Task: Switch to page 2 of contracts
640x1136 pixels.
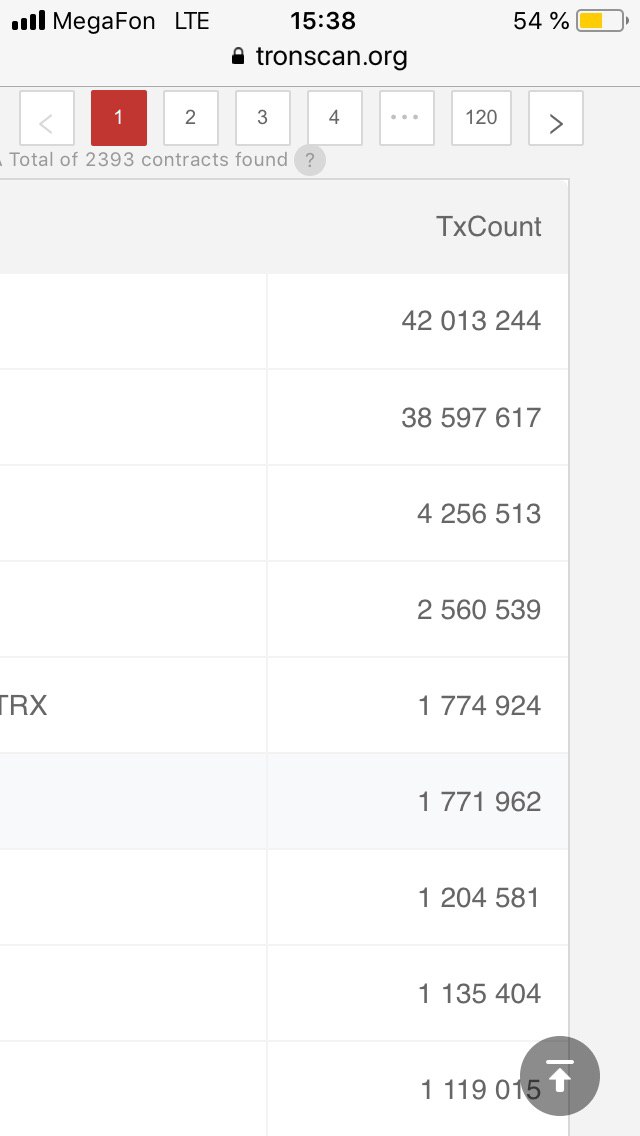Action: [191, 118]
